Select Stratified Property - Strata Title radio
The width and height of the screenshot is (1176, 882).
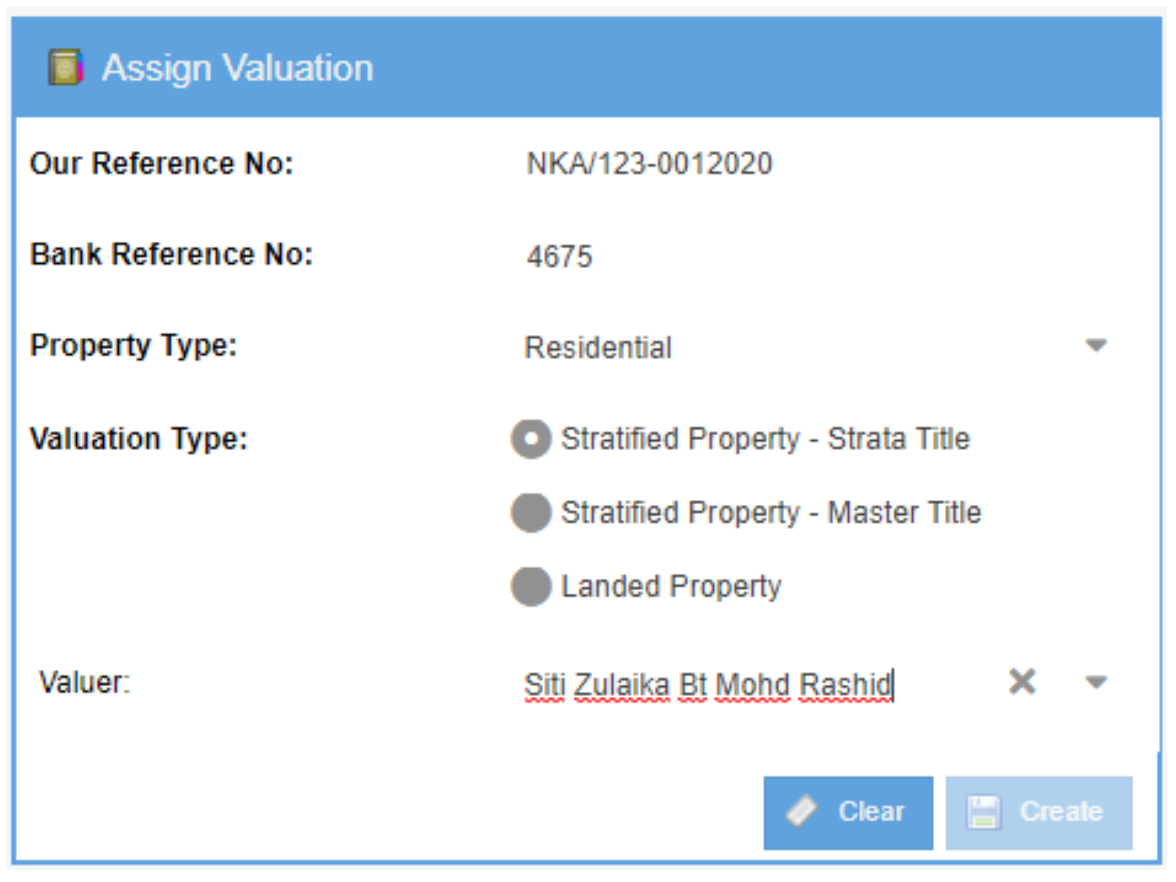531,439
